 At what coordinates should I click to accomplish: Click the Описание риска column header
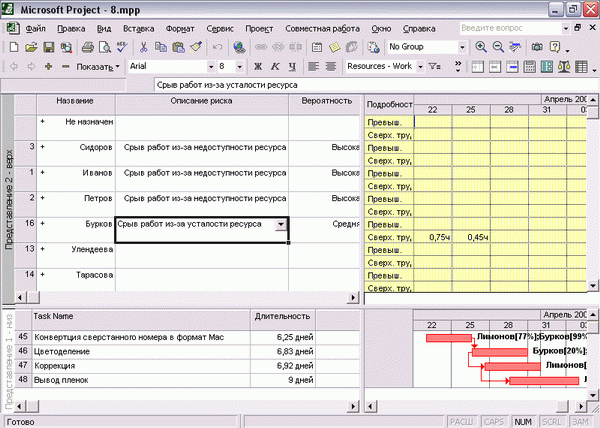202,105
